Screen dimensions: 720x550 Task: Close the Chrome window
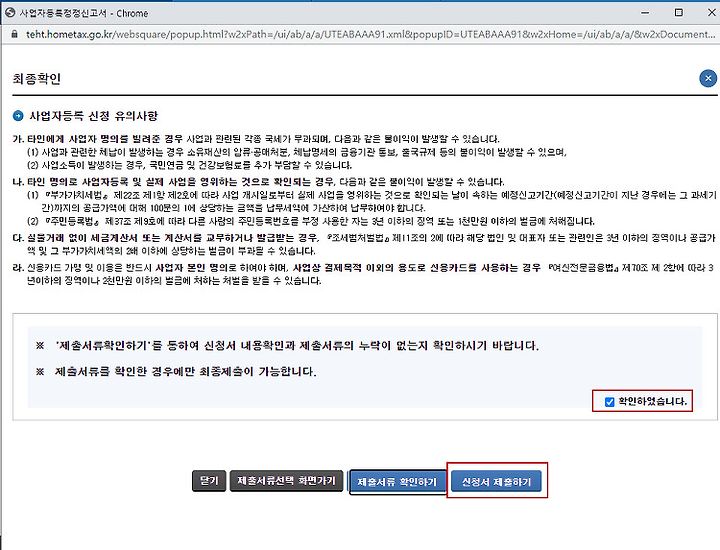coord(711,12)
